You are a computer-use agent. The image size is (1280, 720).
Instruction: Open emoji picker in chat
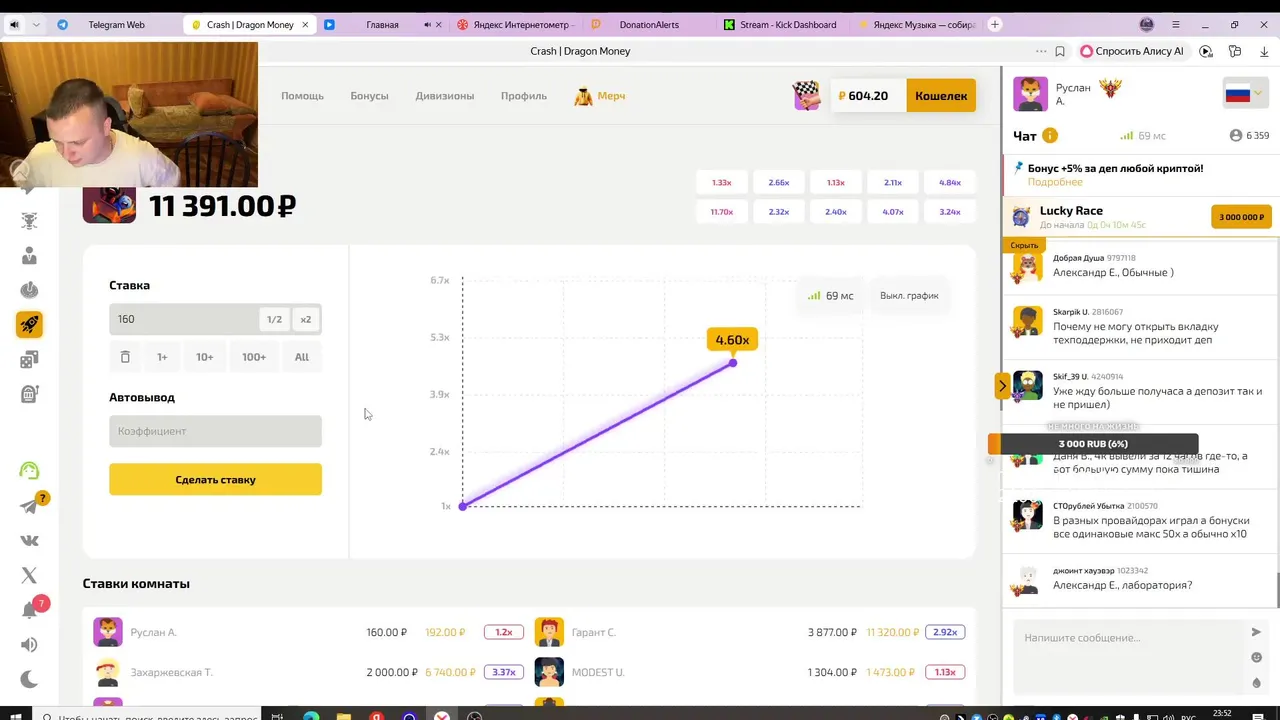[1256, 657]
